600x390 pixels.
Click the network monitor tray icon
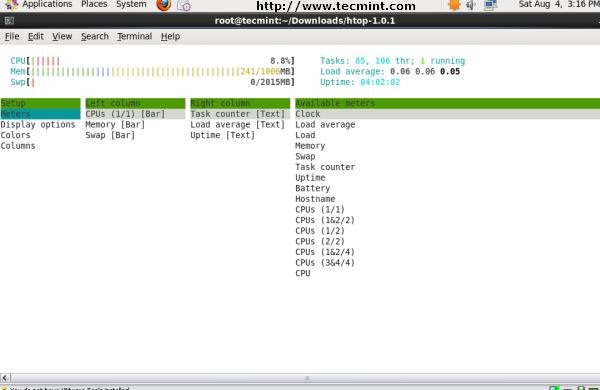(490, 5)
